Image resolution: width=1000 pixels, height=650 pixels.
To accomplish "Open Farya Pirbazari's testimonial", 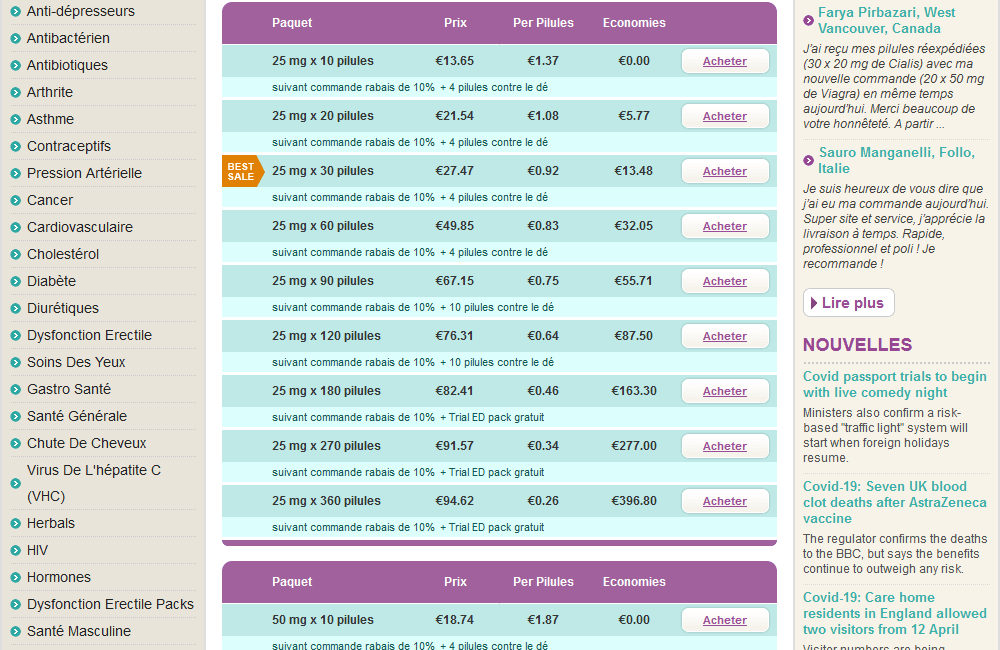I will coord(886,20).
